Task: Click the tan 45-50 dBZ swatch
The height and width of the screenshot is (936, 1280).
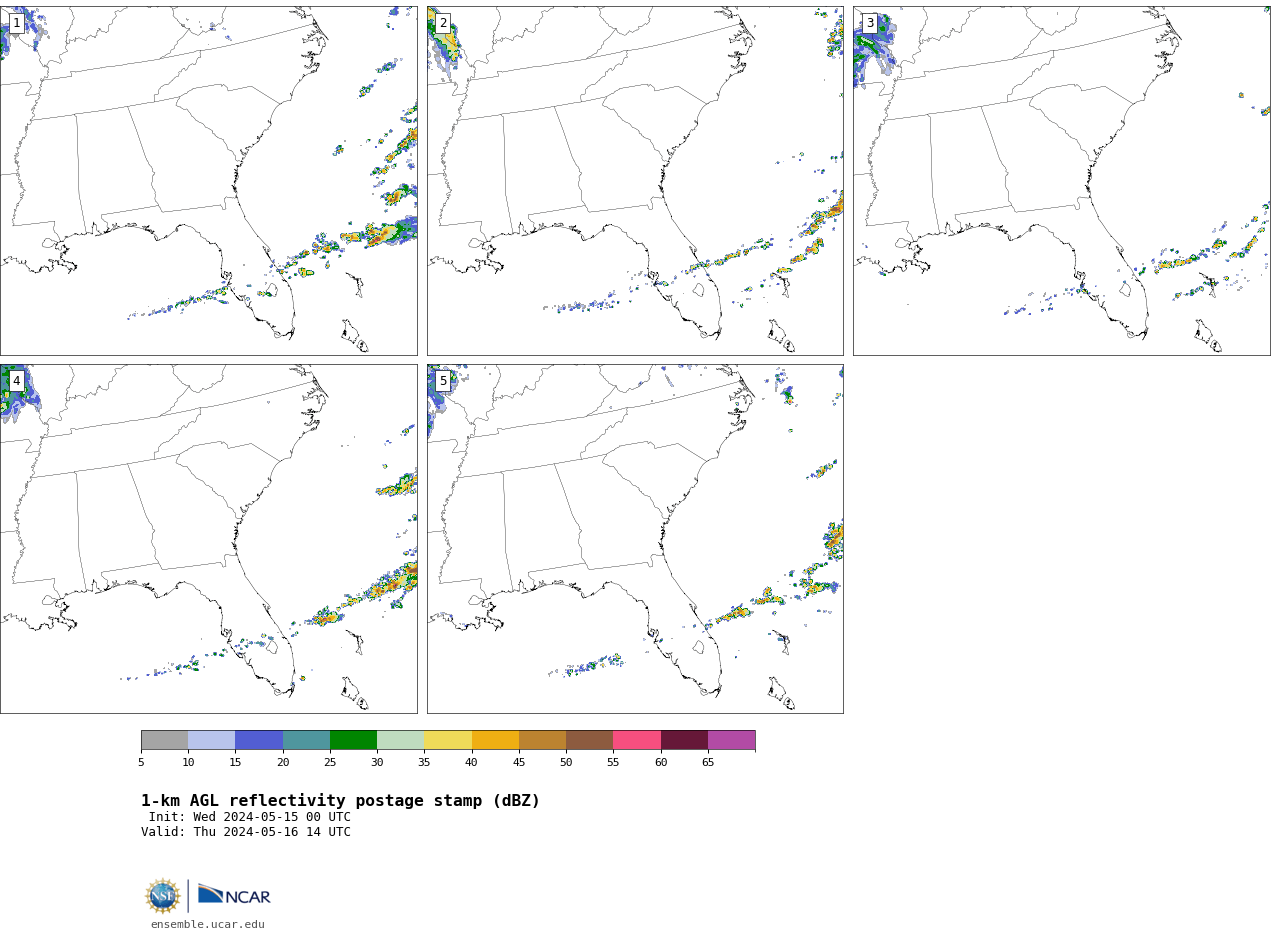Action: pyautogui.click(x=542, y=740)
